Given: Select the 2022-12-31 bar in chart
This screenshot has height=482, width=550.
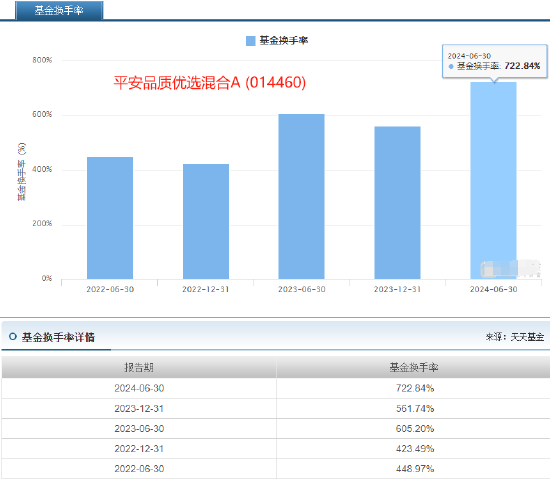Looking at the screenshot, I should 206,221.
